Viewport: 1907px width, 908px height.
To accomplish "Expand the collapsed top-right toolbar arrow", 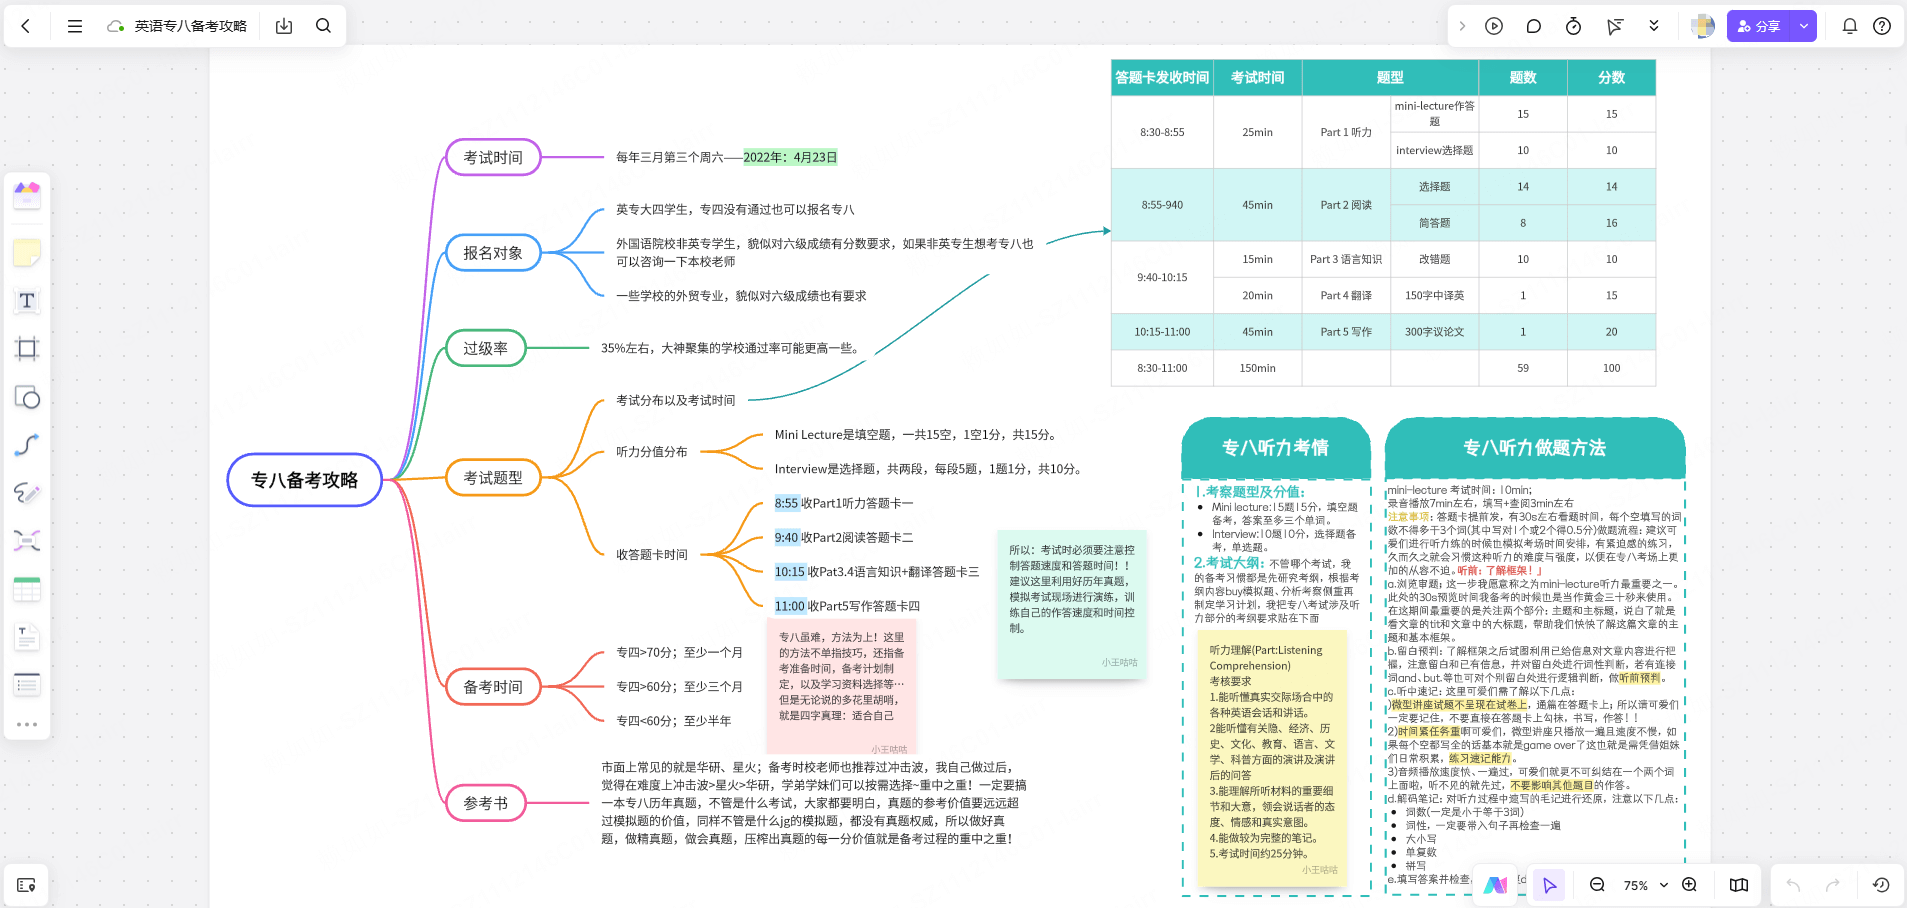I will (1462, 26).
